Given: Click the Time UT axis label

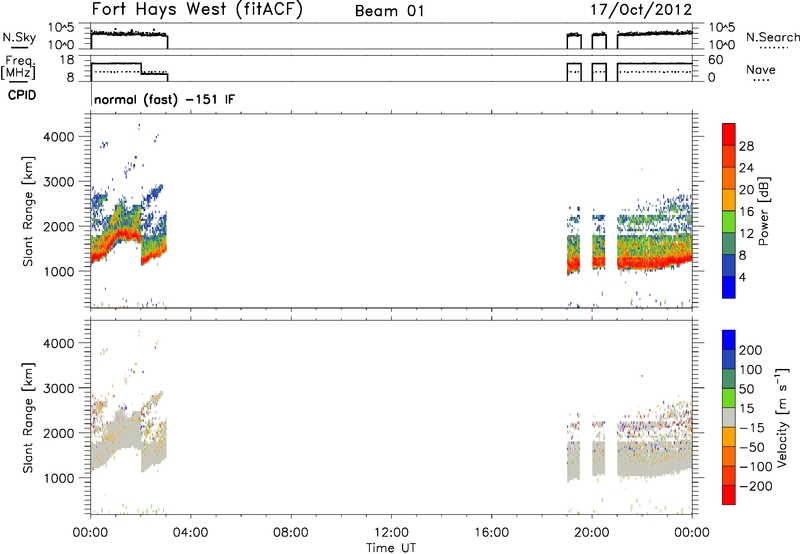Looking at the screenshot, I should [x=391, y=547].
